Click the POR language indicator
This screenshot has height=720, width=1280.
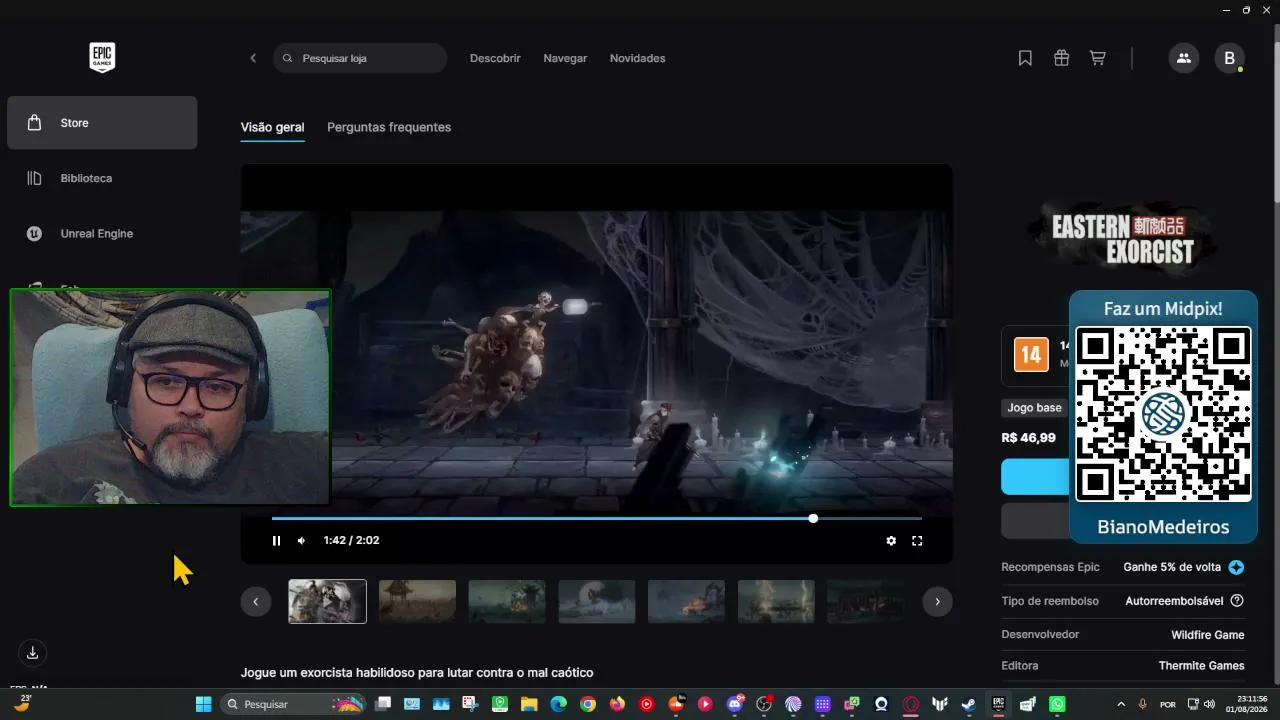[x=1168, y=704]
